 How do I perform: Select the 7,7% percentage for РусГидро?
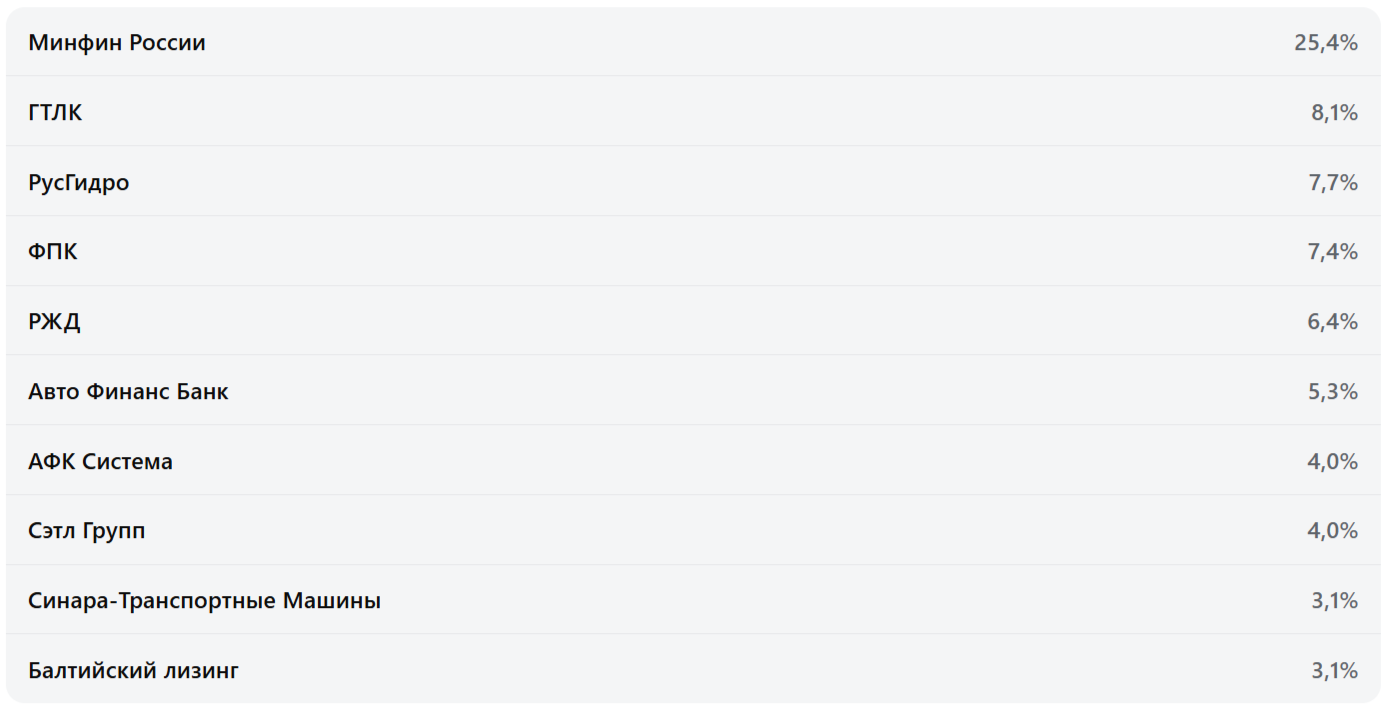[1333, 183]
